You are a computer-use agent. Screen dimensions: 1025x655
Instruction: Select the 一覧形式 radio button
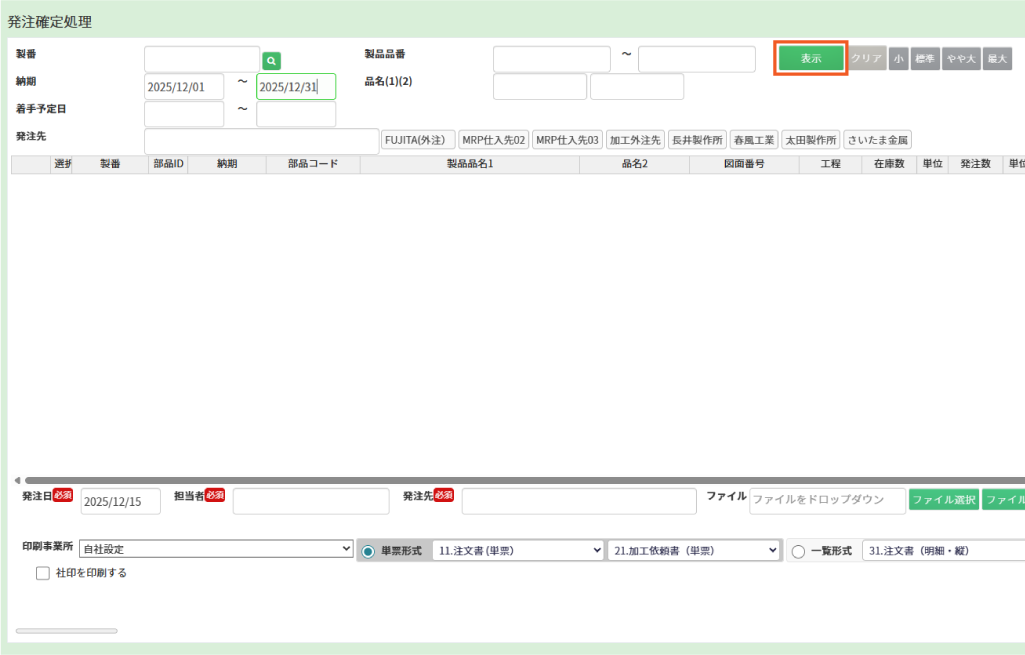tap(798, 551)
